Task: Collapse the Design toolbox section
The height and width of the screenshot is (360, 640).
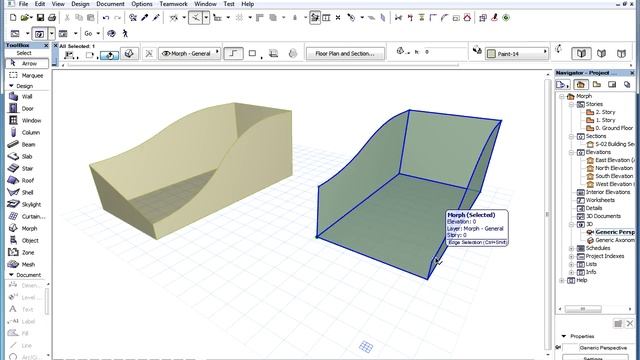Action: 11,86
